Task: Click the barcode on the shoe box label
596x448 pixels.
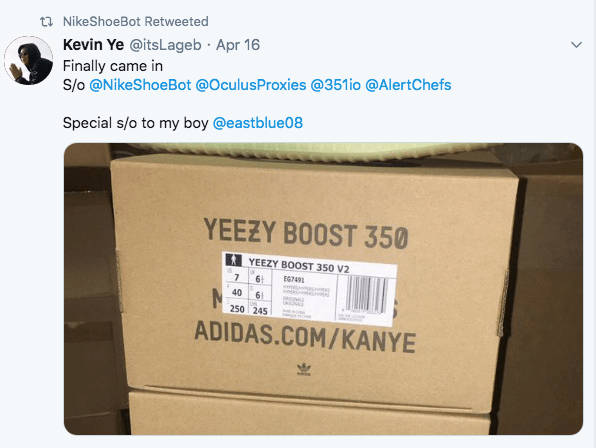Action: click(x=367, y=293)
